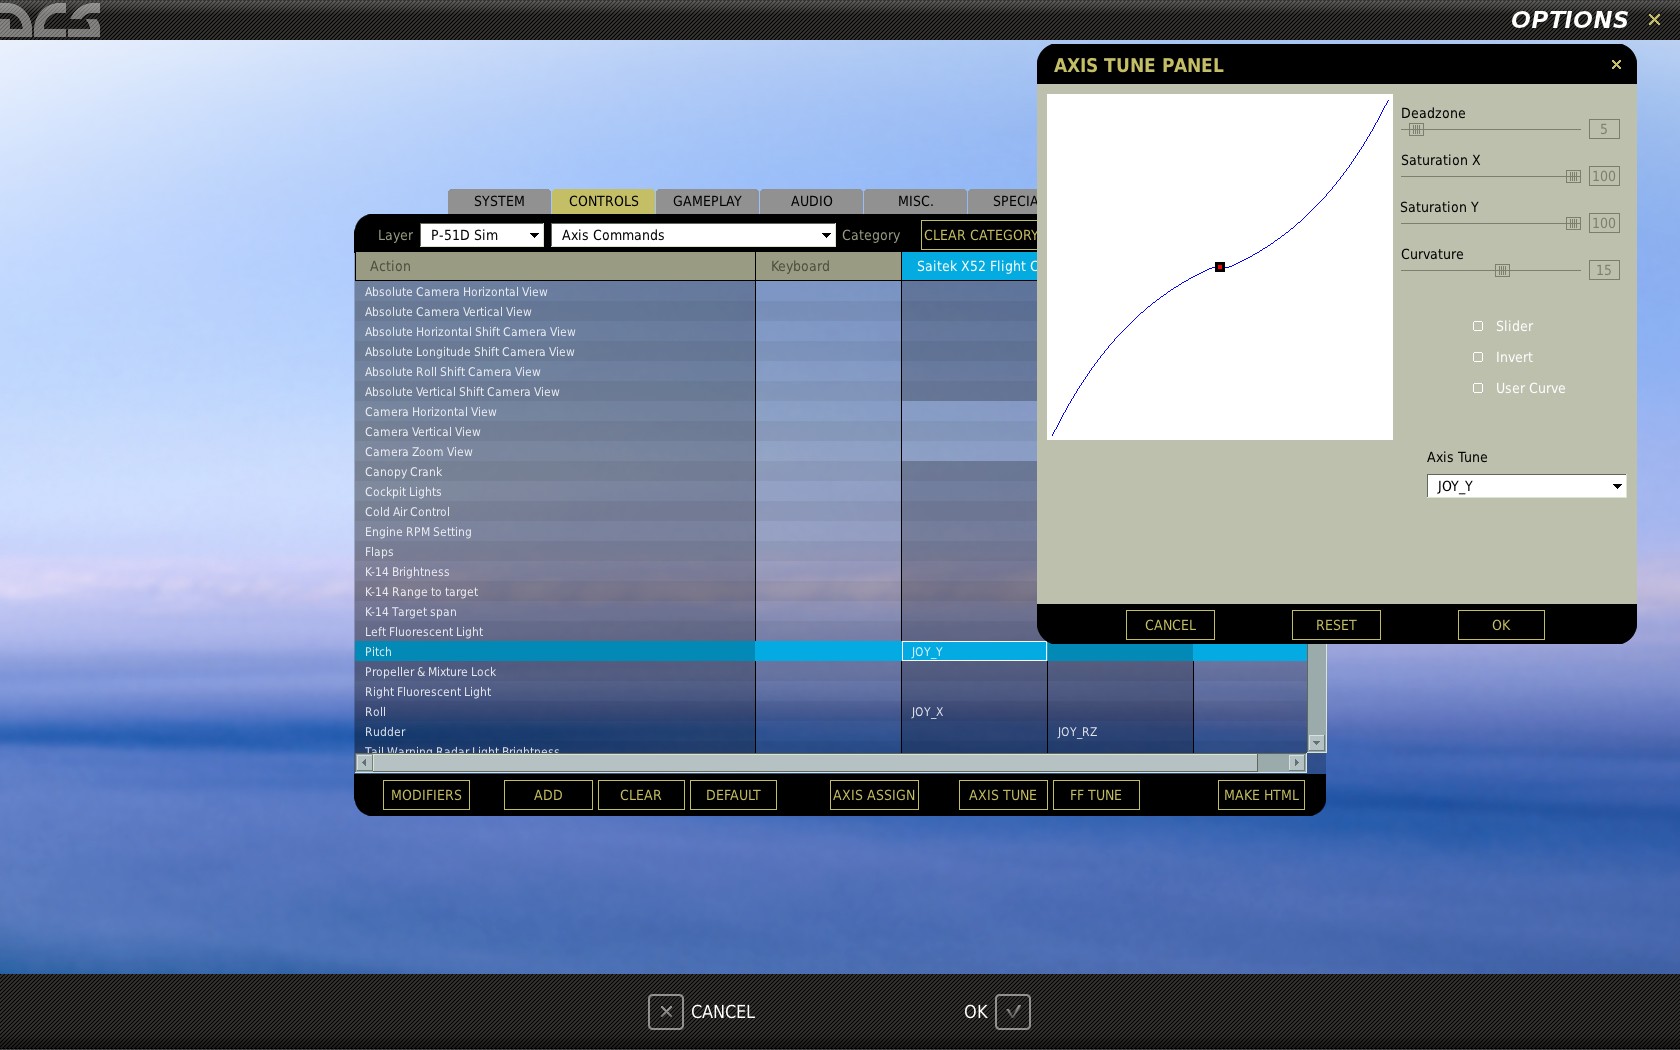Open the Axis Commands category dropdown
The height and width of the screenshot is (1050, 1680).
[693, 235]
